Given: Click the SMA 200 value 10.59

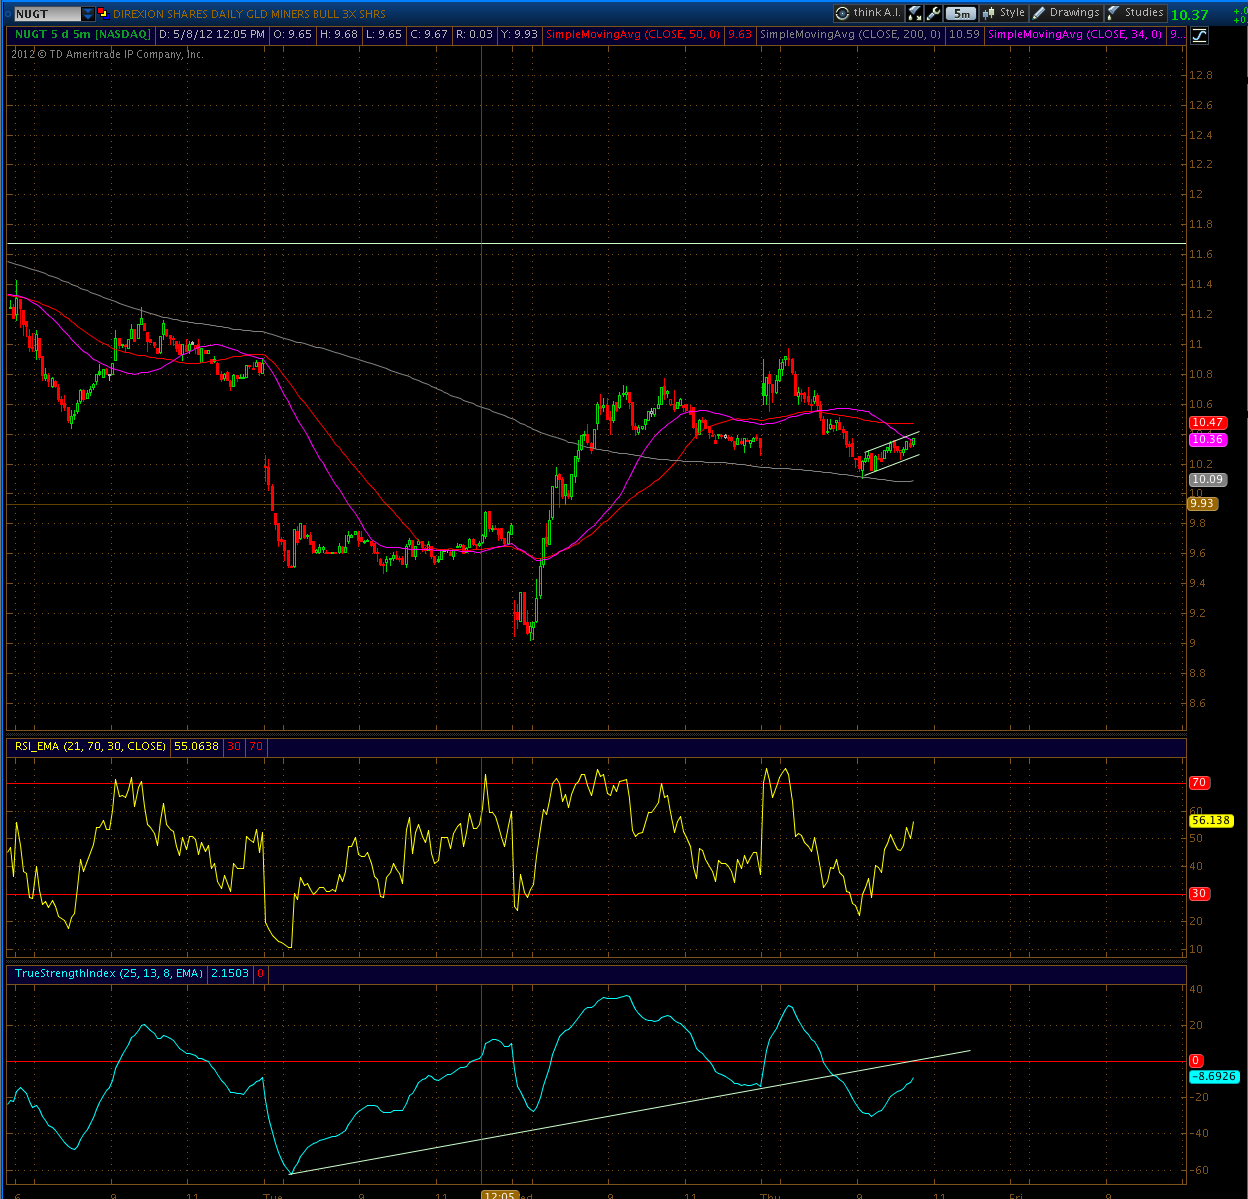Looking at the screenshot, I should tap(964, 34).
